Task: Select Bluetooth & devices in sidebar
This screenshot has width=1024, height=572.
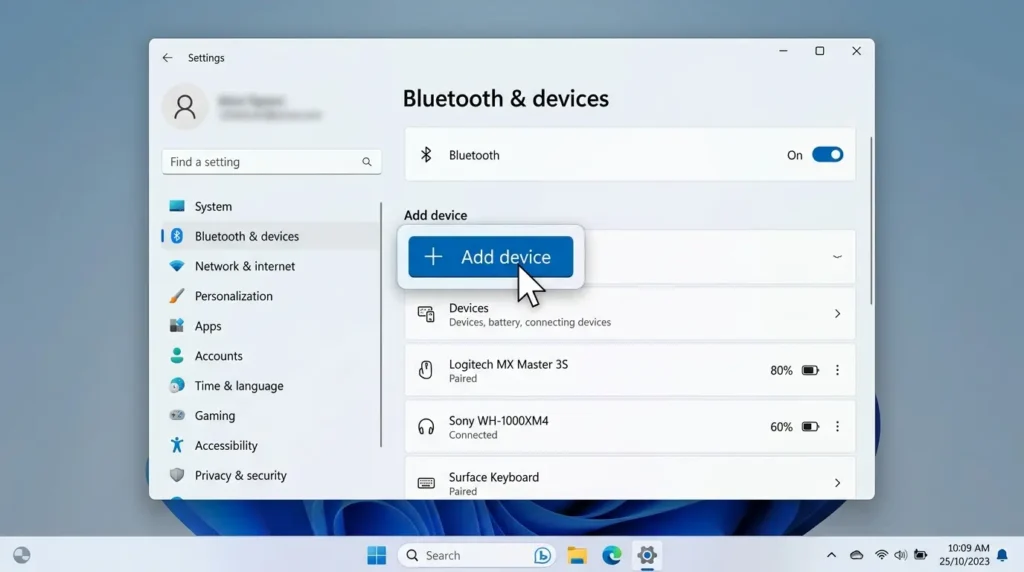Action: tap(270, 236)
